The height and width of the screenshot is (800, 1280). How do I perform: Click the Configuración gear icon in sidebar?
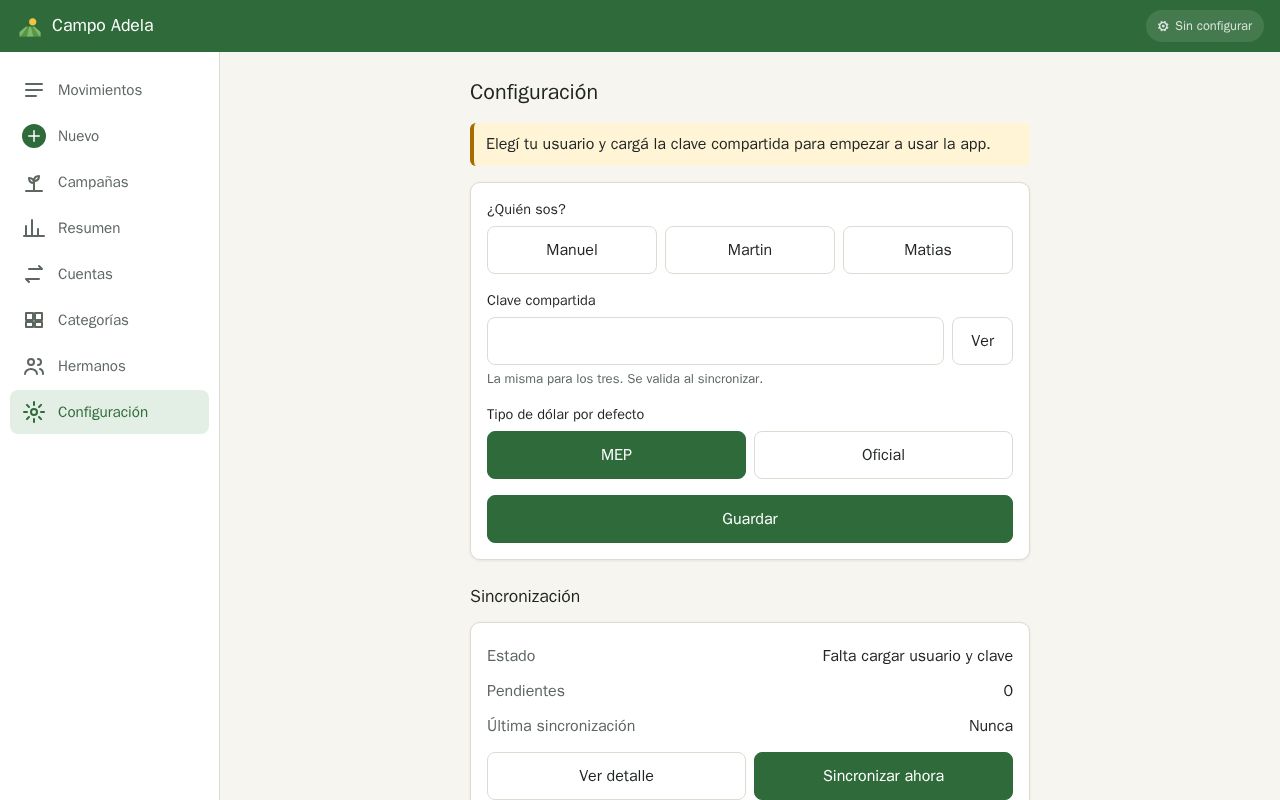pos(34,412)
